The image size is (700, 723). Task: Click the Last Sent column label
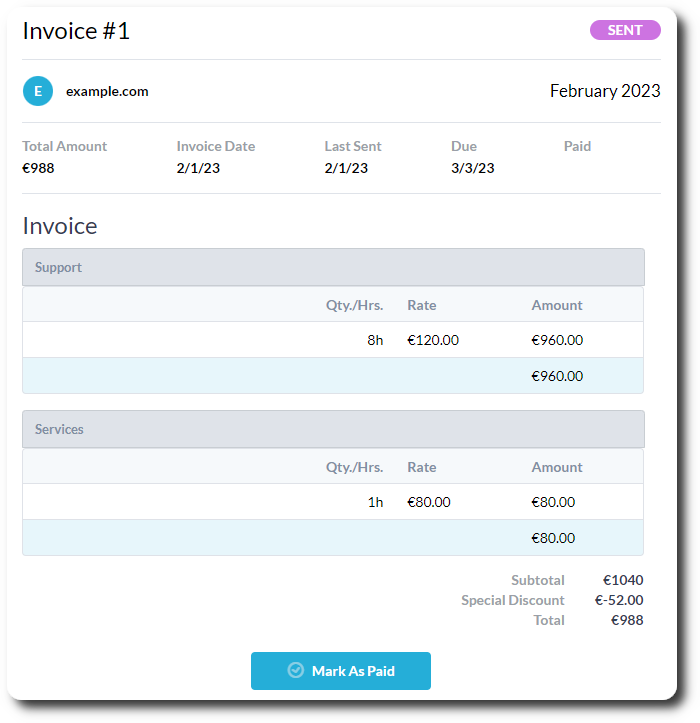pos(353,146)
